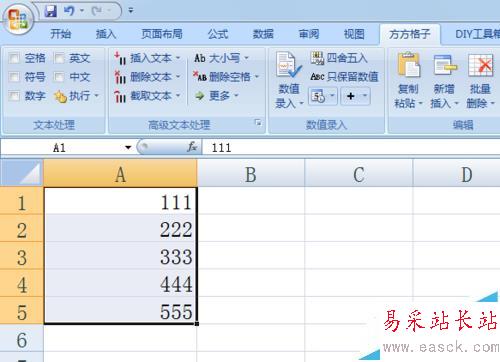
Task: Open the 公式 tab
Action: click(x=218, y=34)
